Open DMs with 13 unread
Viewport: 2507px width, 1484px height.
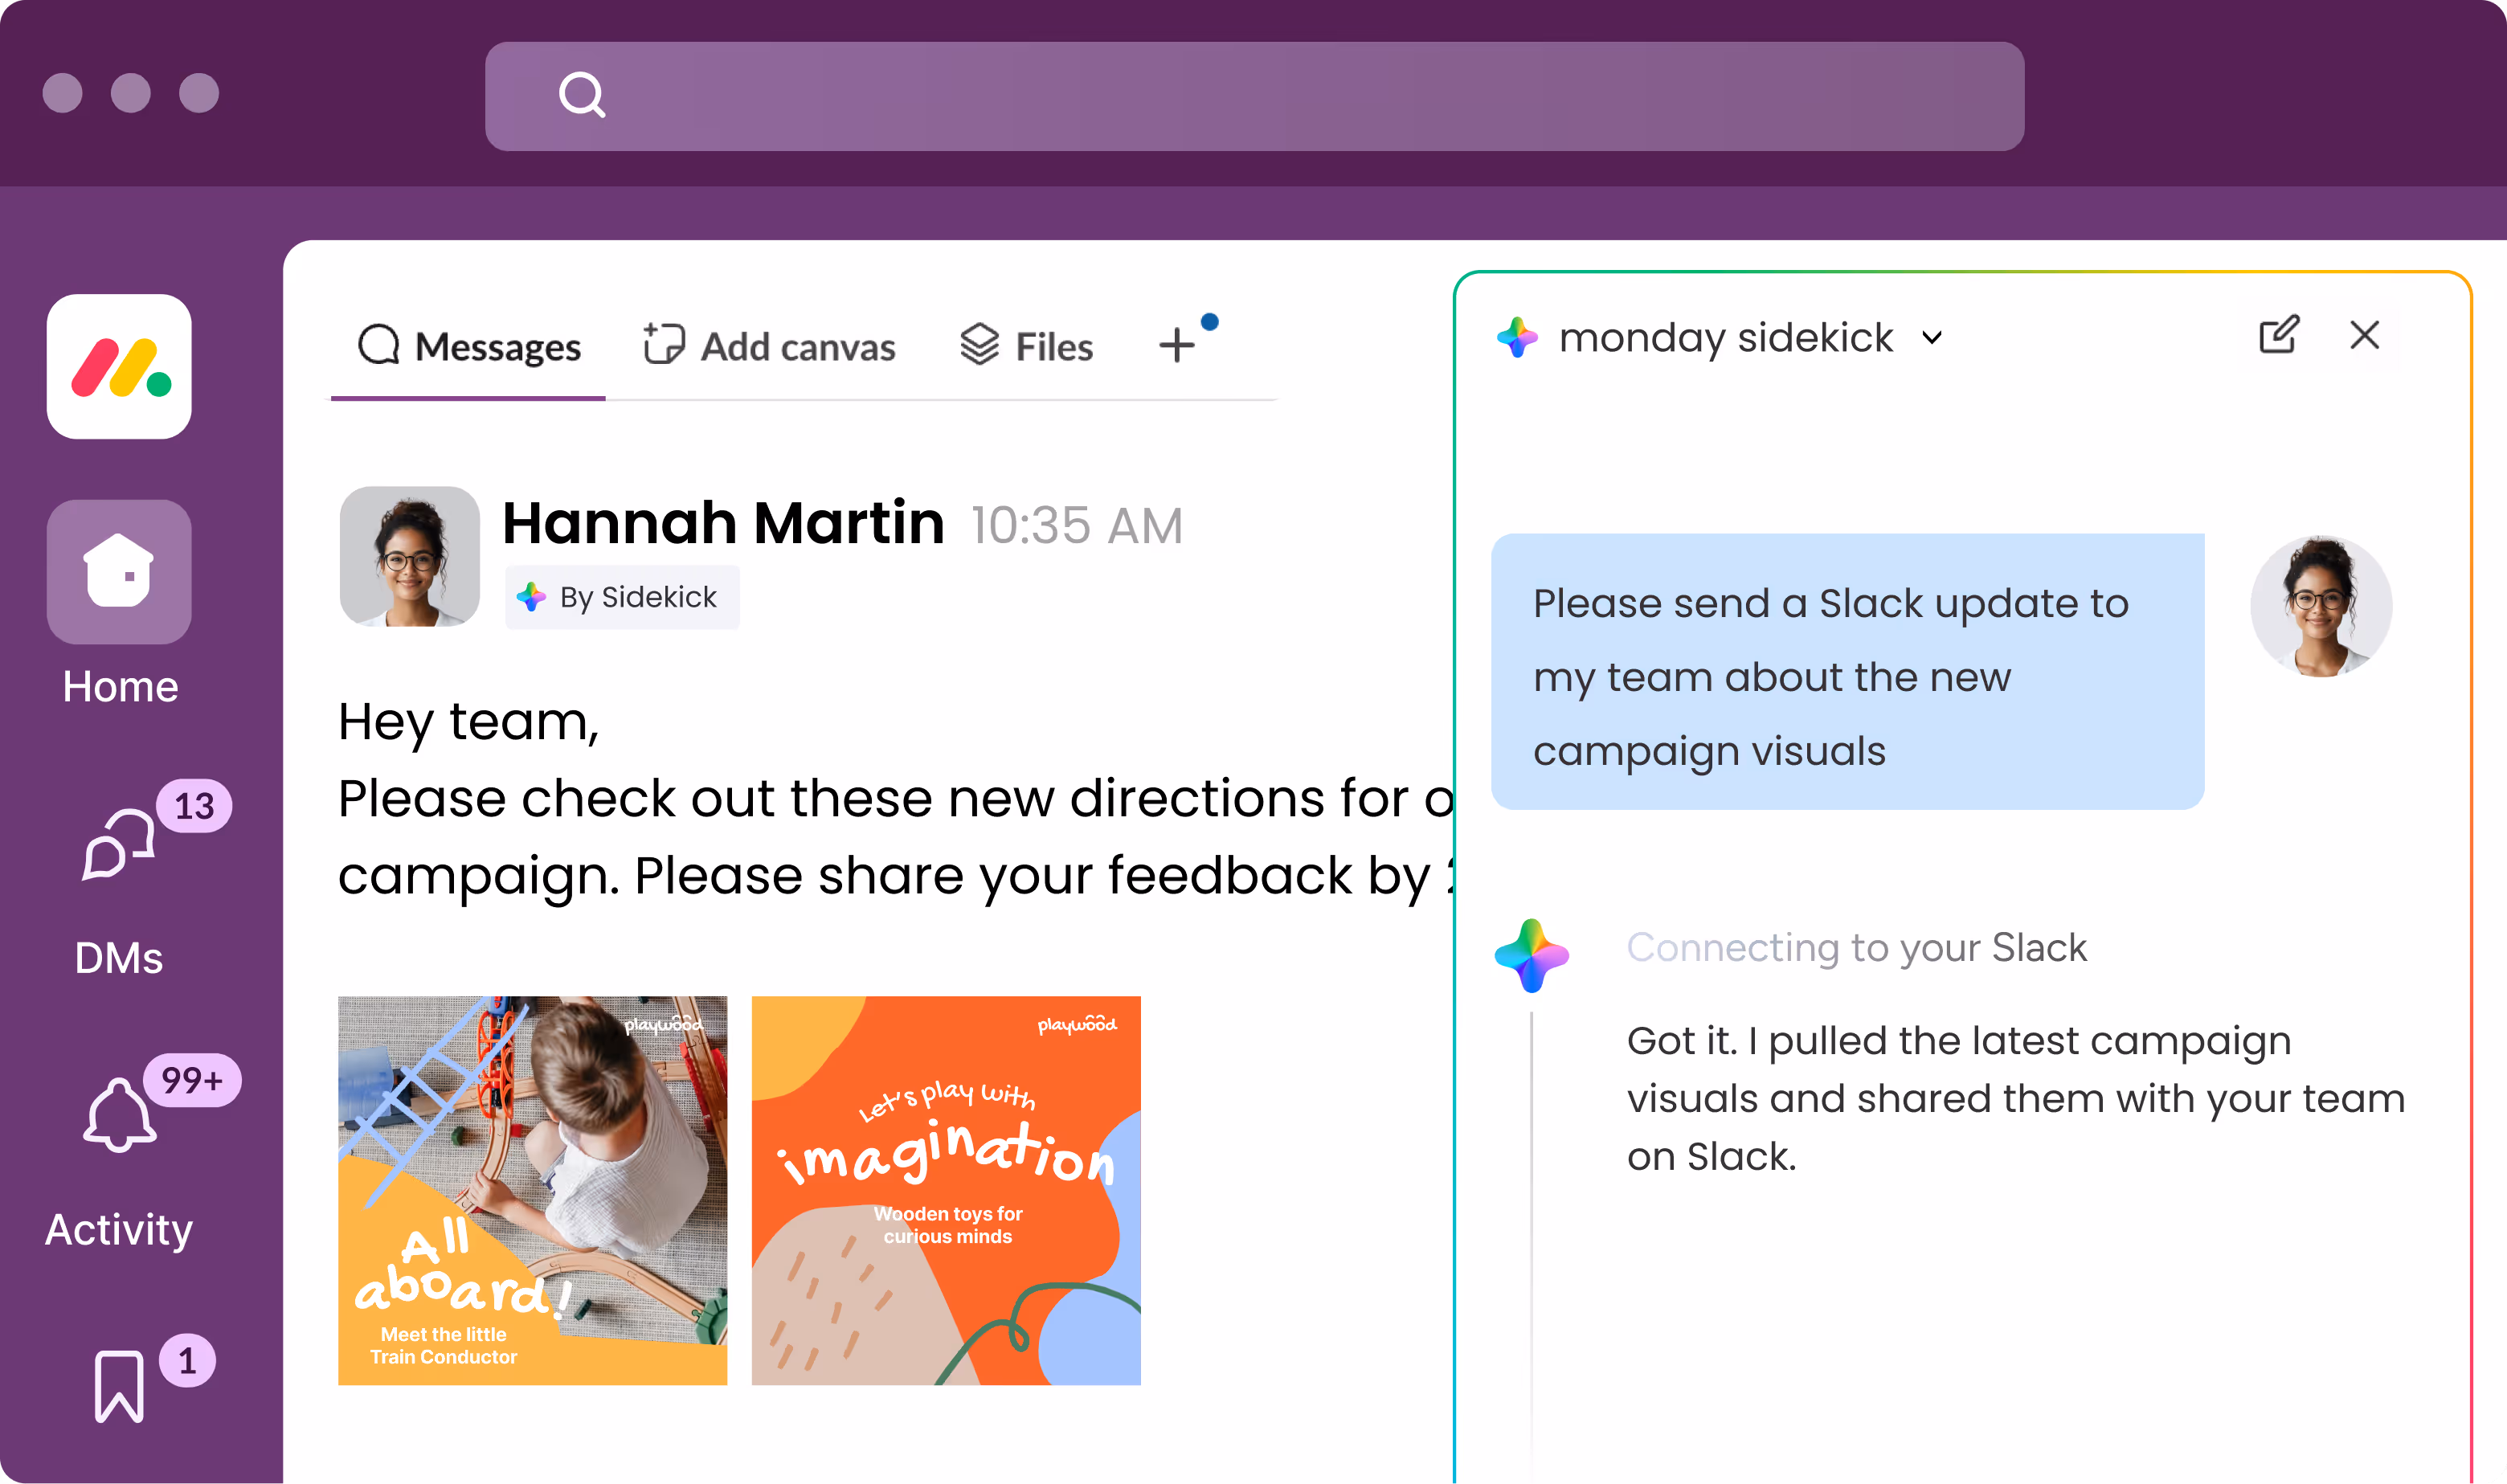tap(120, 845)
